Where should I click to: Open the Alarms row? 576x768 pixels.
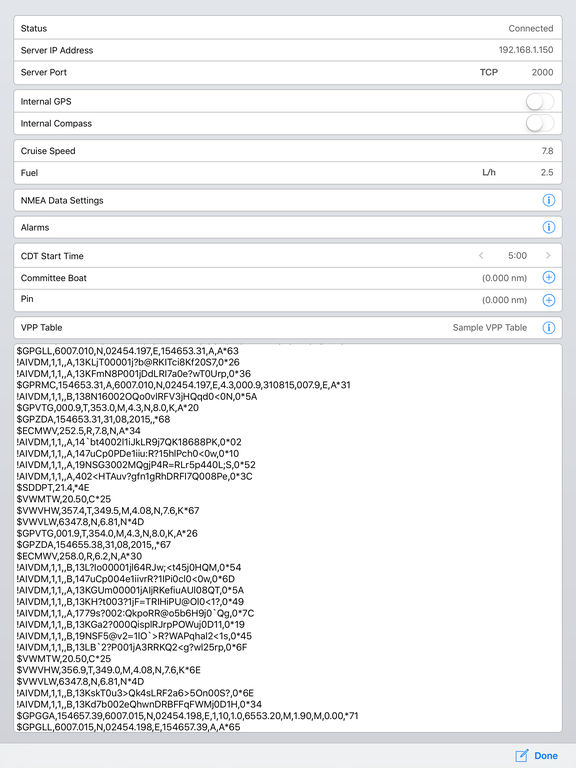coord(288,227)
